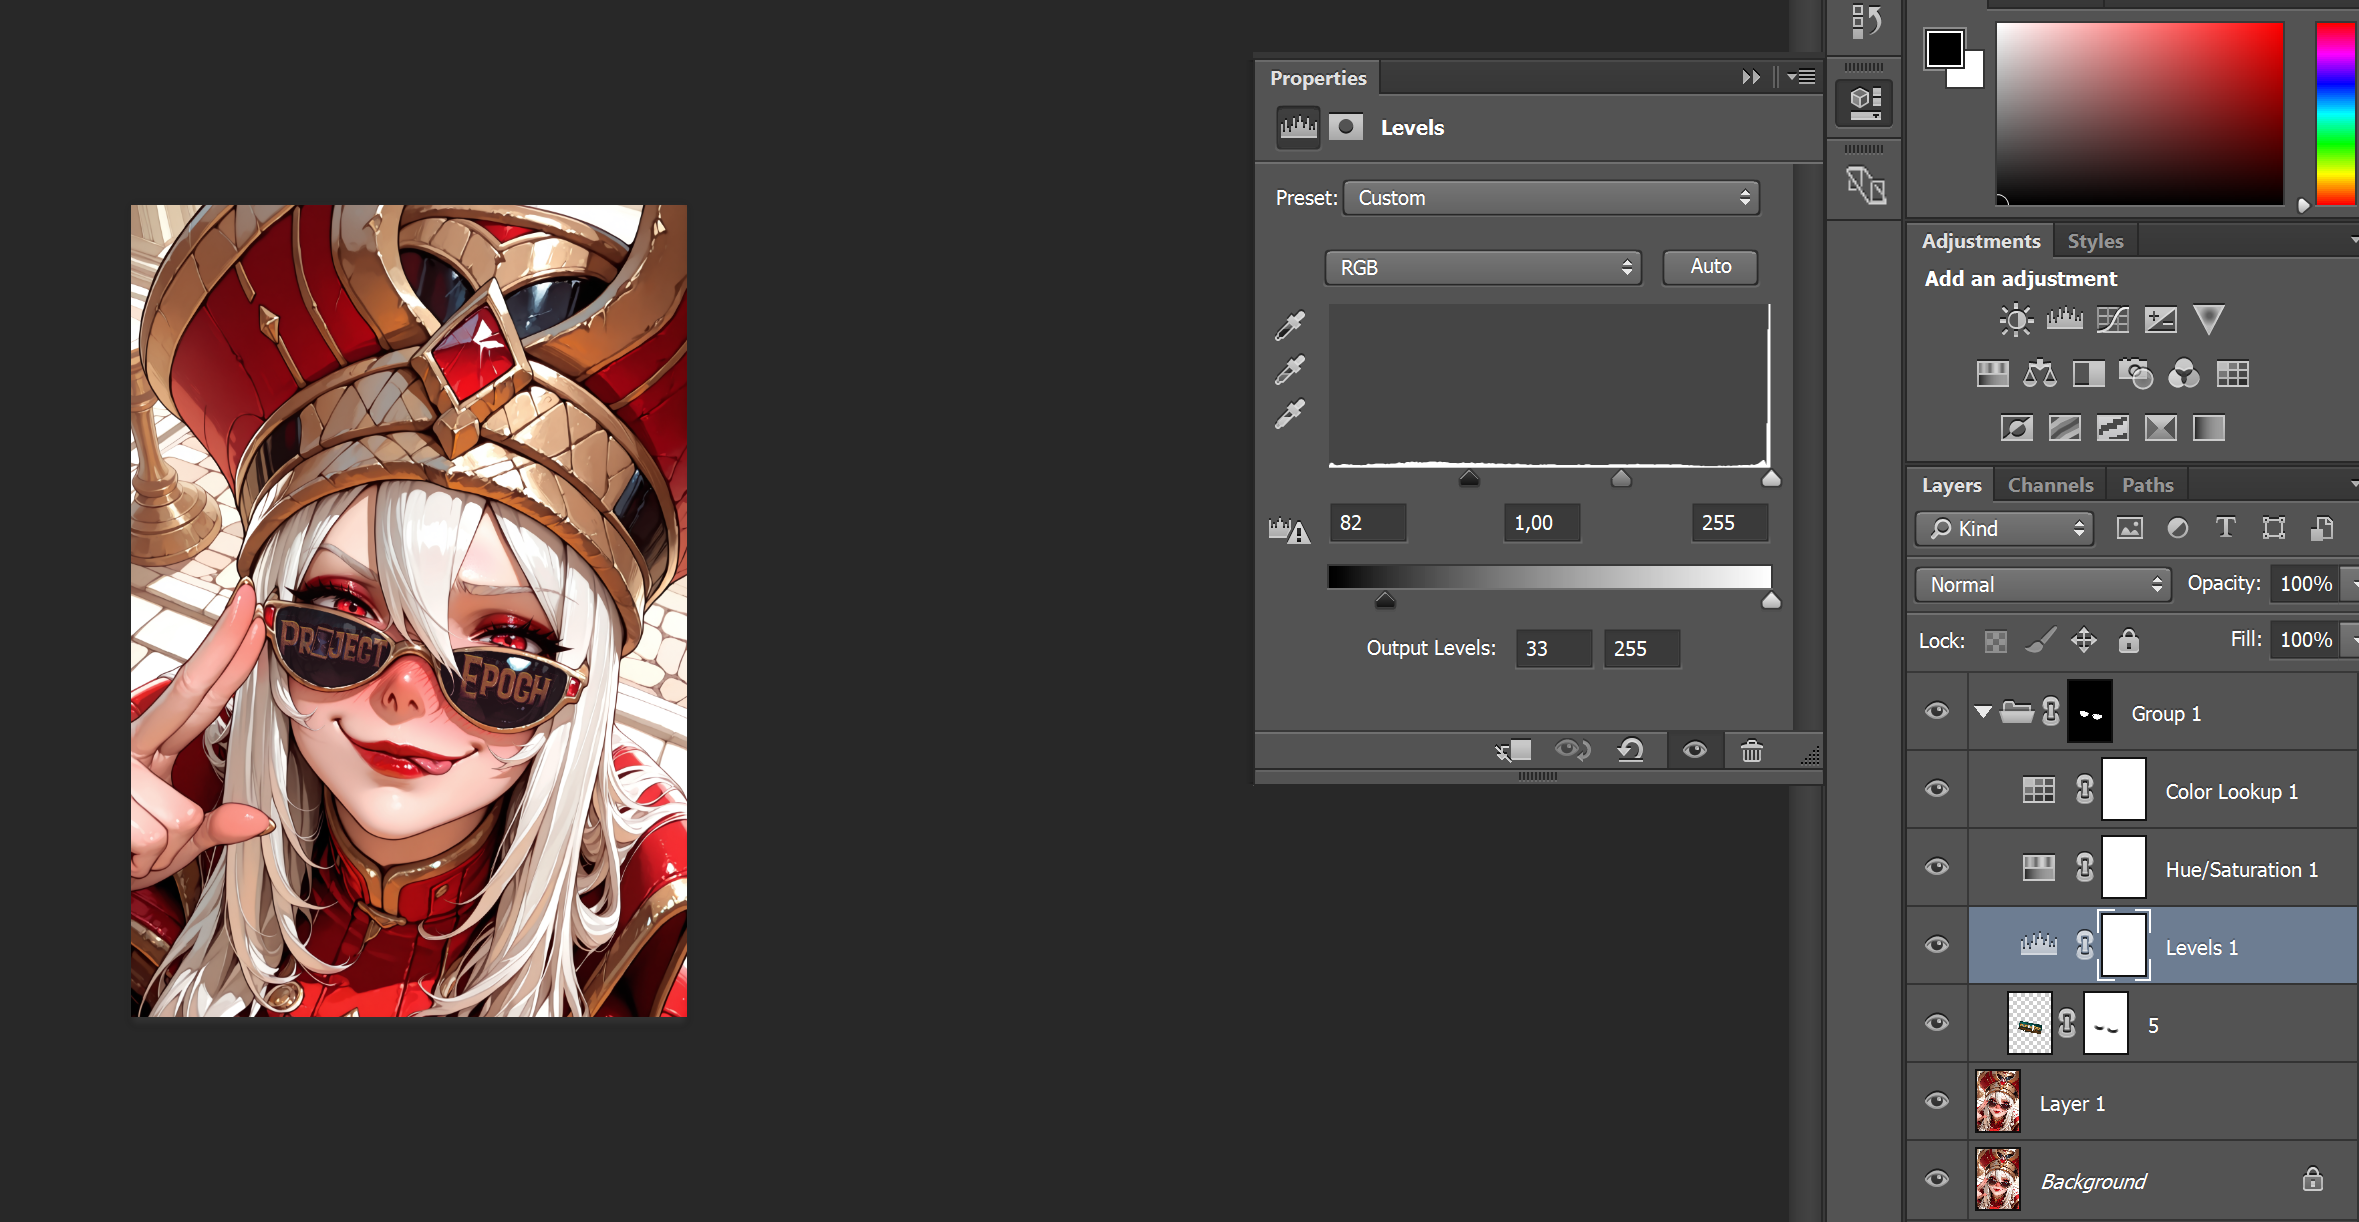The height and width of the screenshot is (1222, 2359).
Task: Click the white highlight input slider
Action: (1771, 479)
